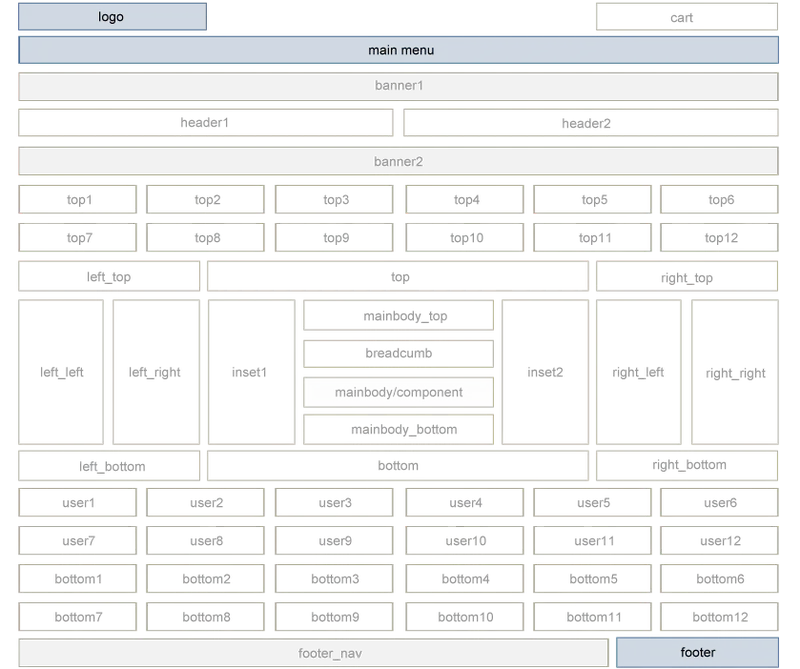Choose the bottom6 block

tap(719, 579)
